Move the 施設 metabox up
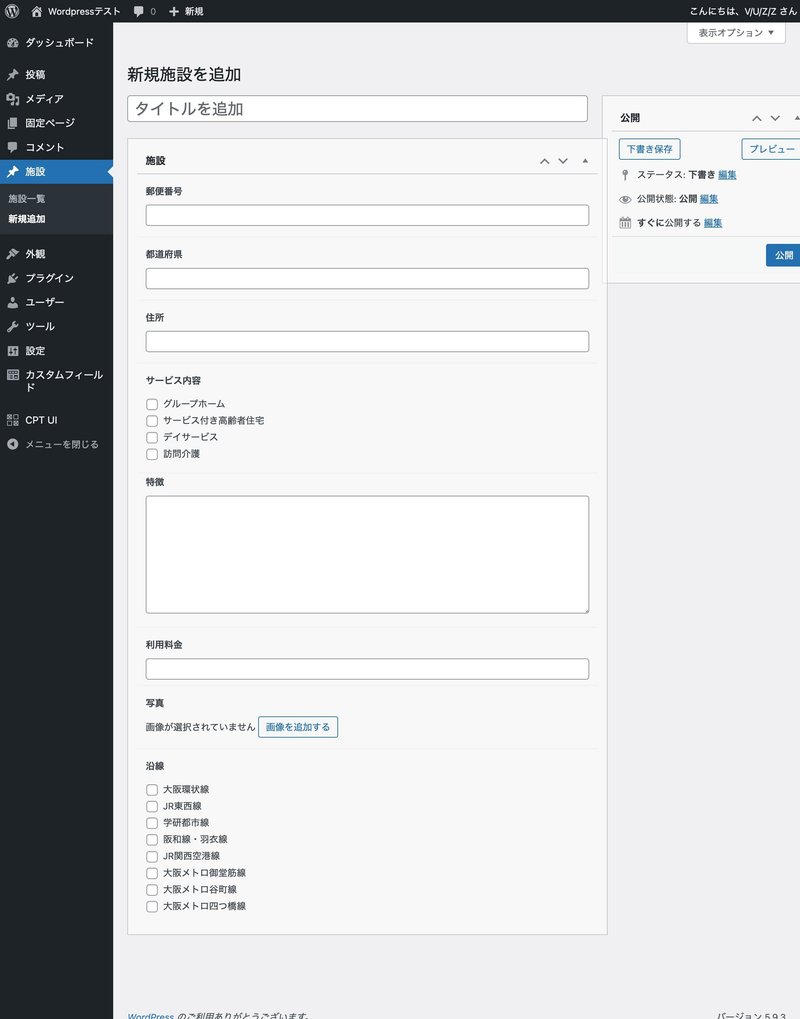This screenshot has height=1019, width=800. (x=545, y=161)
